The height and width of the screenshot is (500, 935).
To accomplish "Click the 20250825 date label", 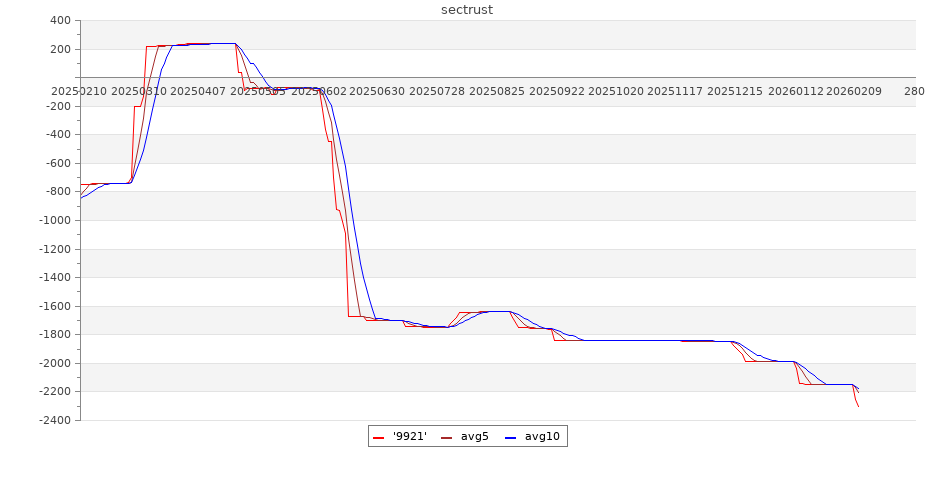I will 496,91.
